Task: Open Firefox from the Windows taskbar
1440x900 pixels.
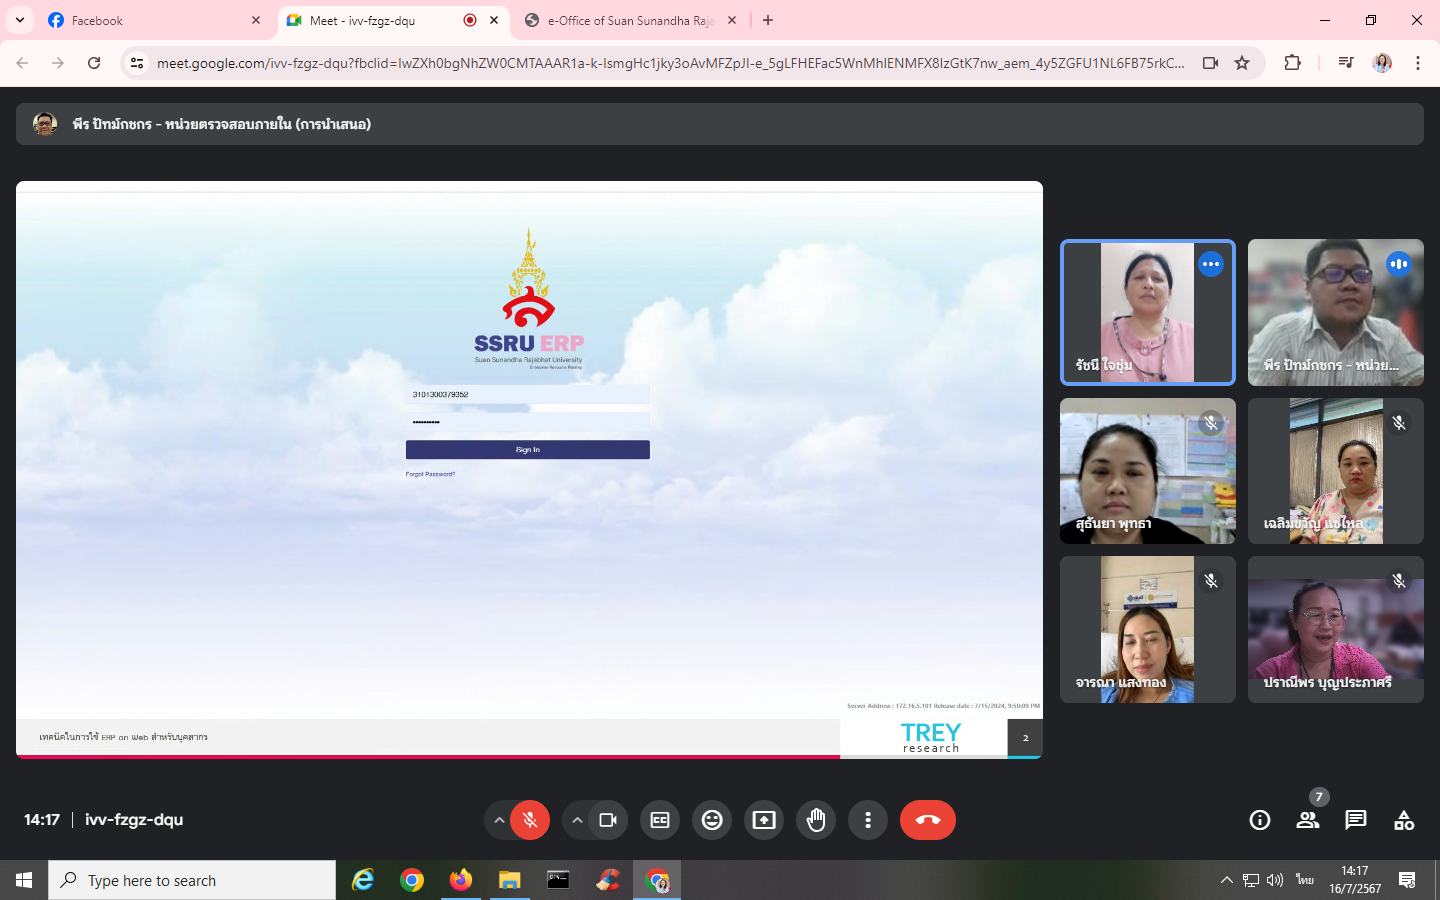Action: (460, 880)
